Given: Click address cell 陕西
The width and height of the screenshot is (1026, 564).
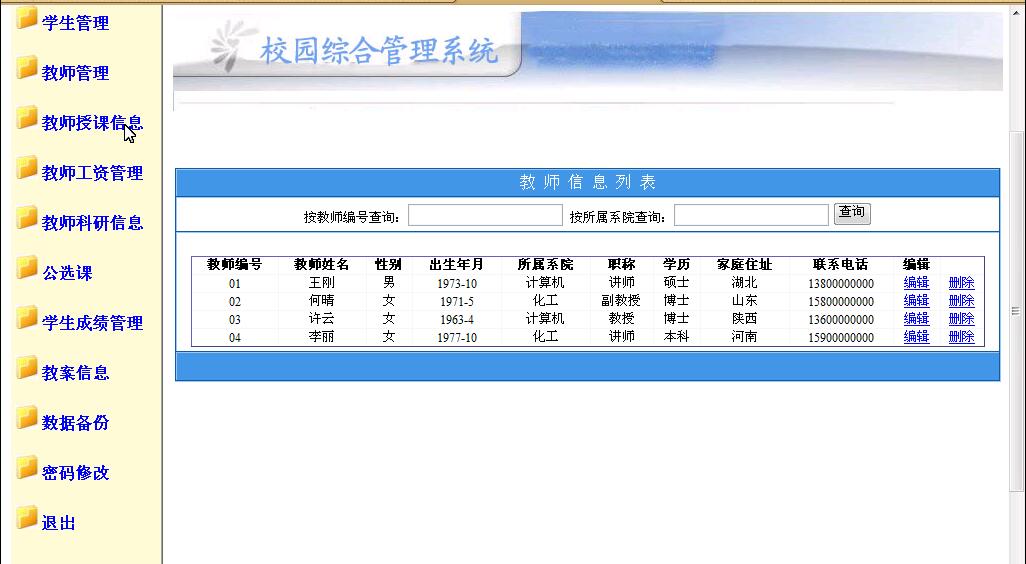Looking at the screenshot, I should [x=745, y=319].
